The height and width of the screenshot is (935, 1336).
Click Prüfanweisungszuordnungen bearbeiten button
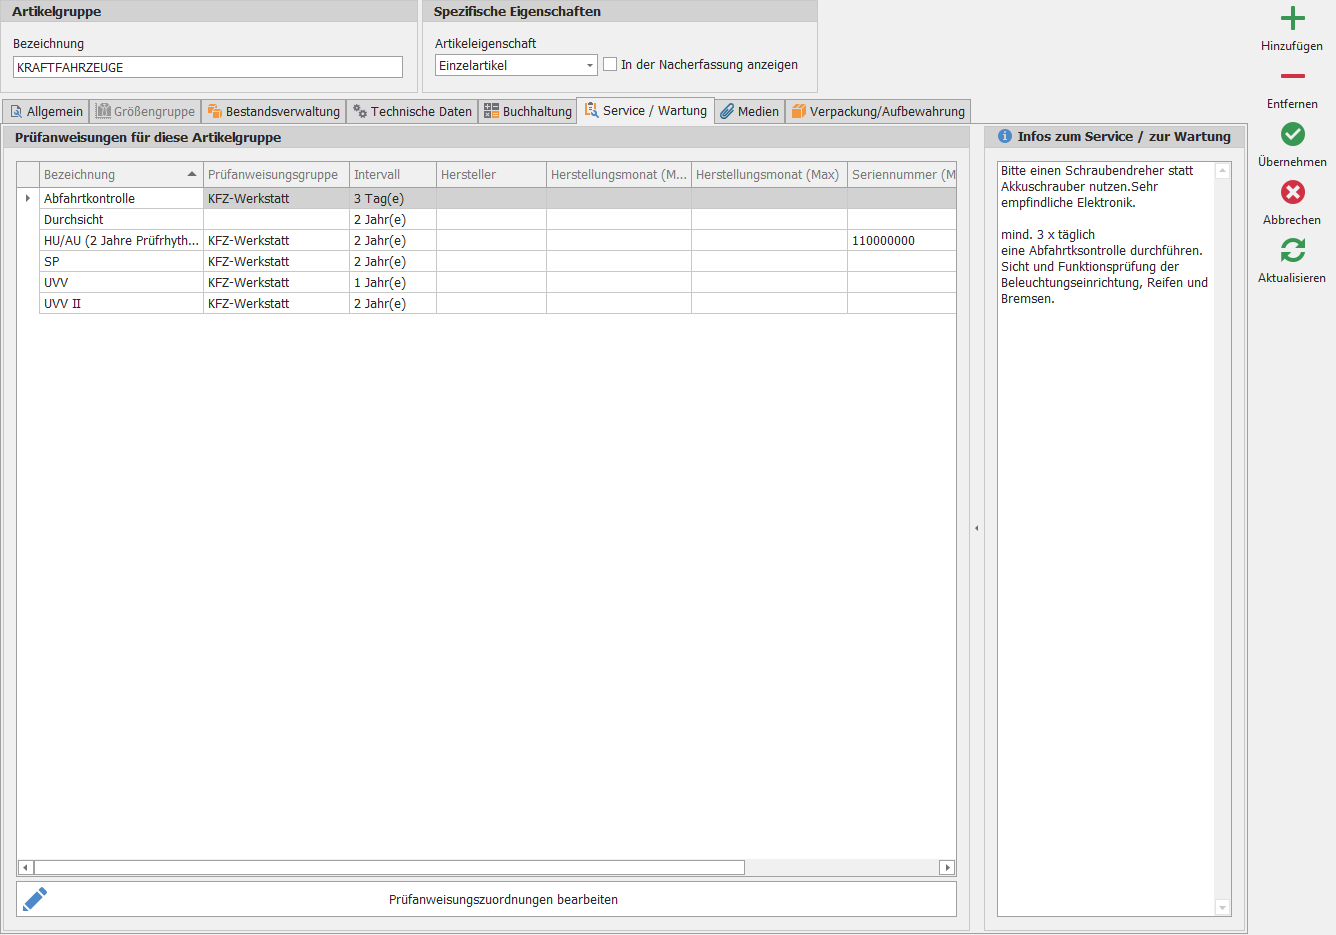503,899
